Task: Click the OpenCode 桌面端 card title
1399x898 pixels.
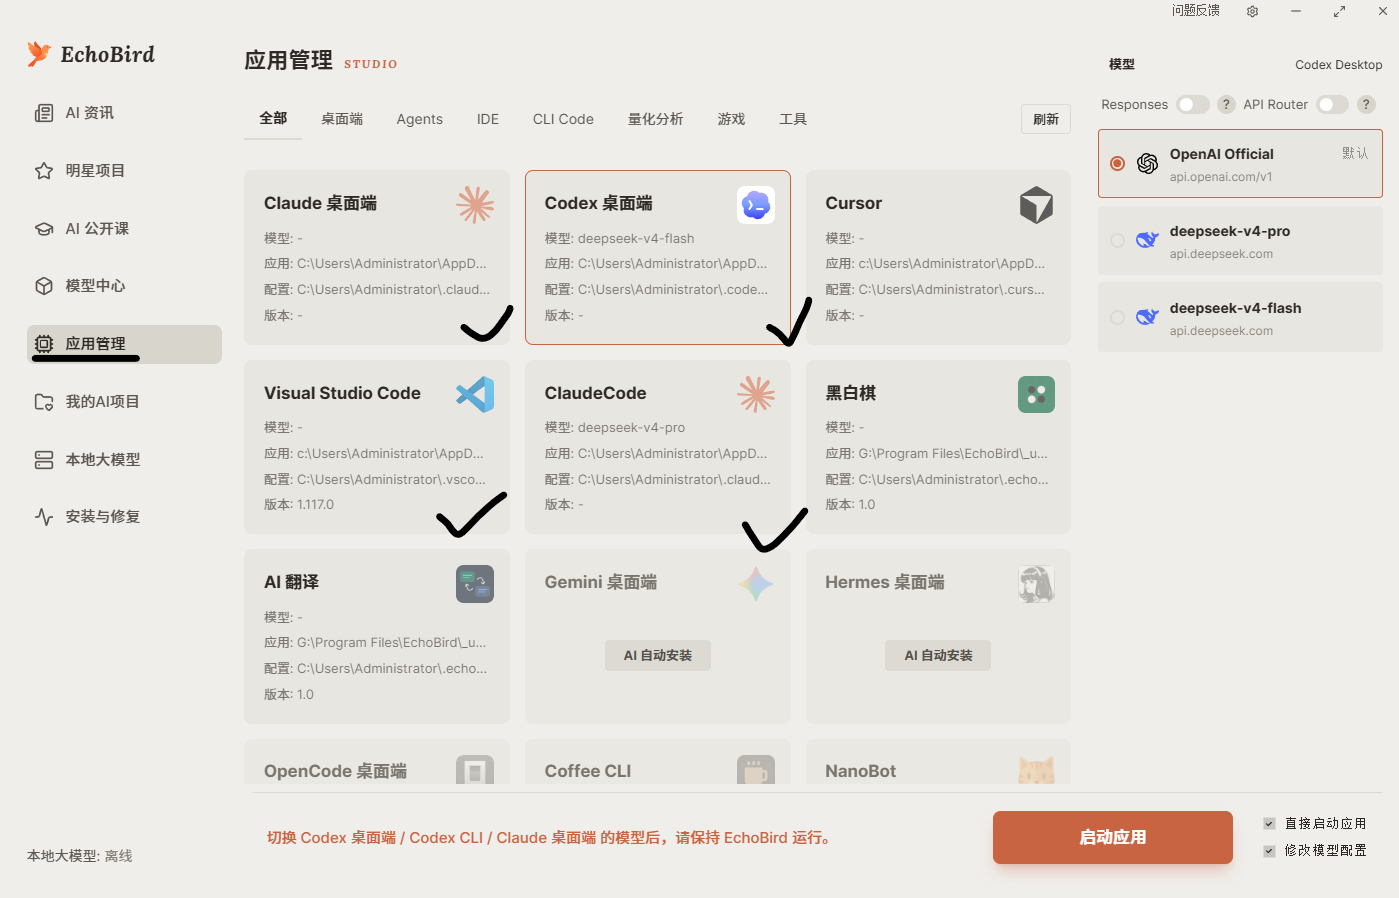Action: pyautogui.click(x=335, y=771)
